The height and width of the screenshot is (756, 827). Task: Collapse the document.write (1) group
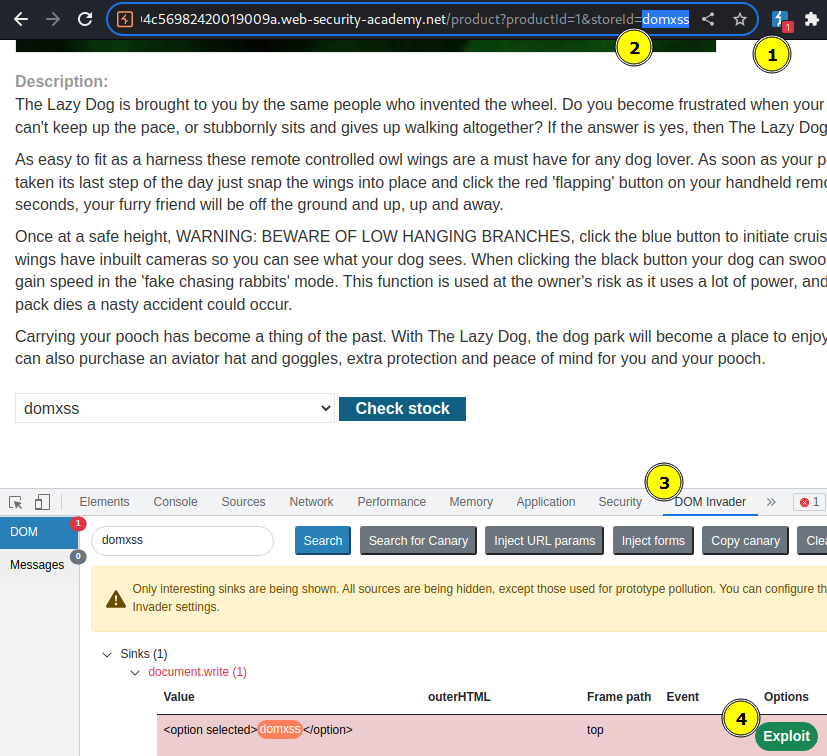(x=135, y=672)
